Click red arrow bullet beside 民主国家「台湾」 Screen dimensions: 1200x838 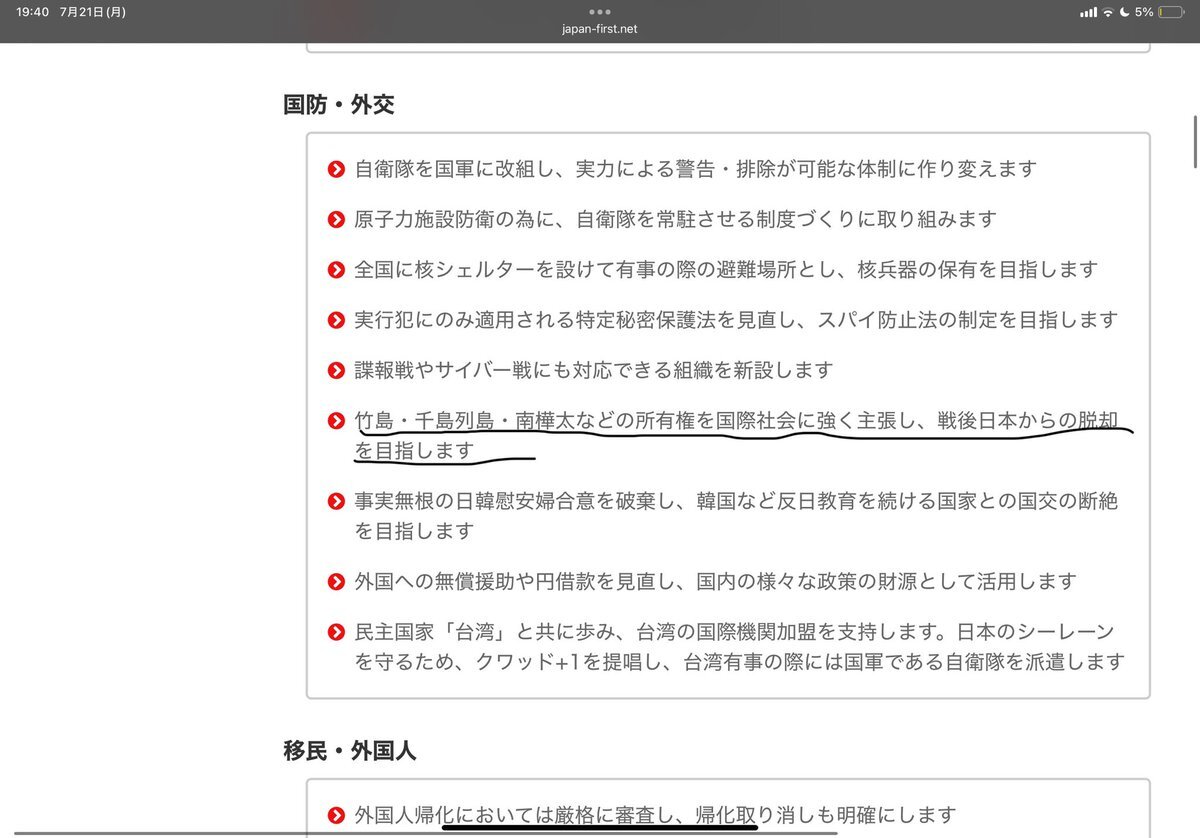336,633
